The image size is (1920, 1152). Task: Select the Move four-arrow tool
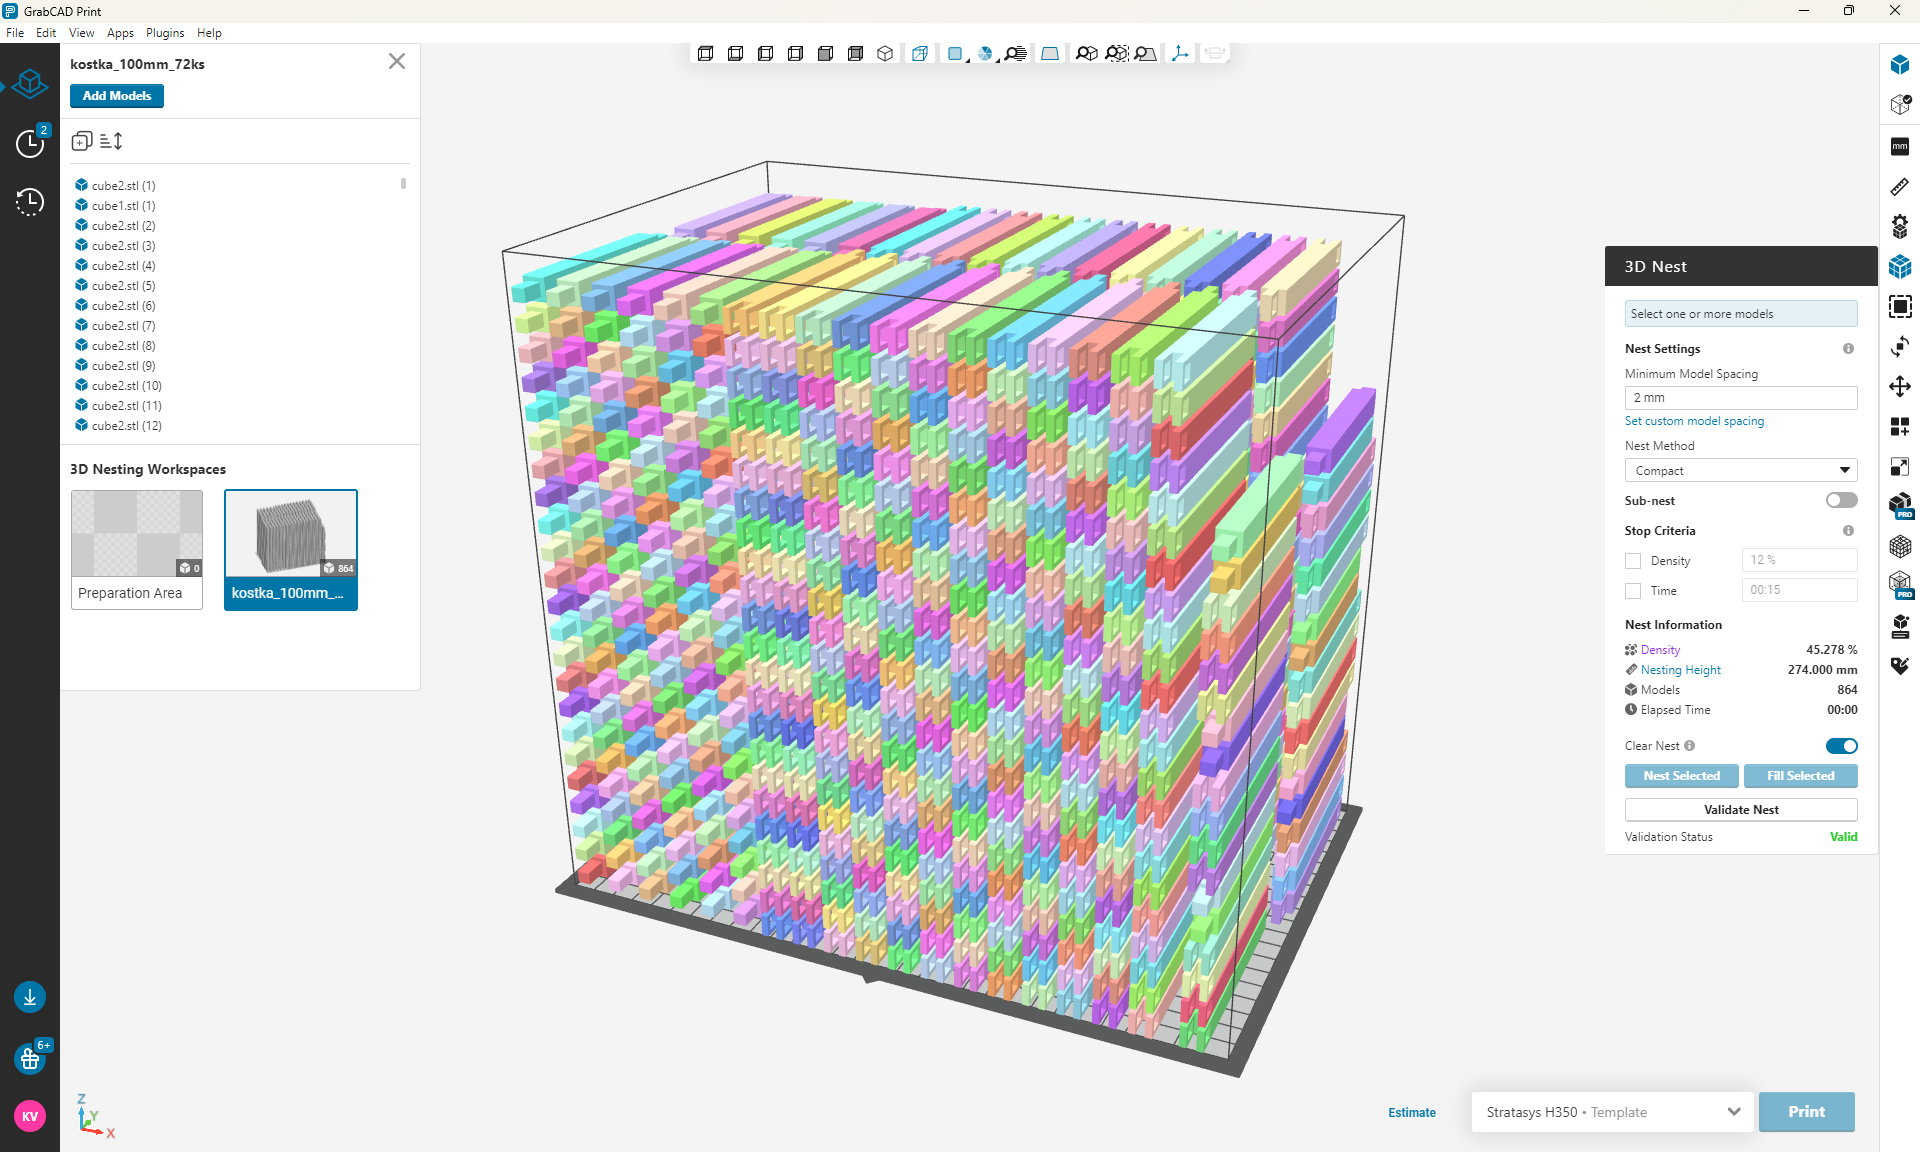tap(1900, 387)
